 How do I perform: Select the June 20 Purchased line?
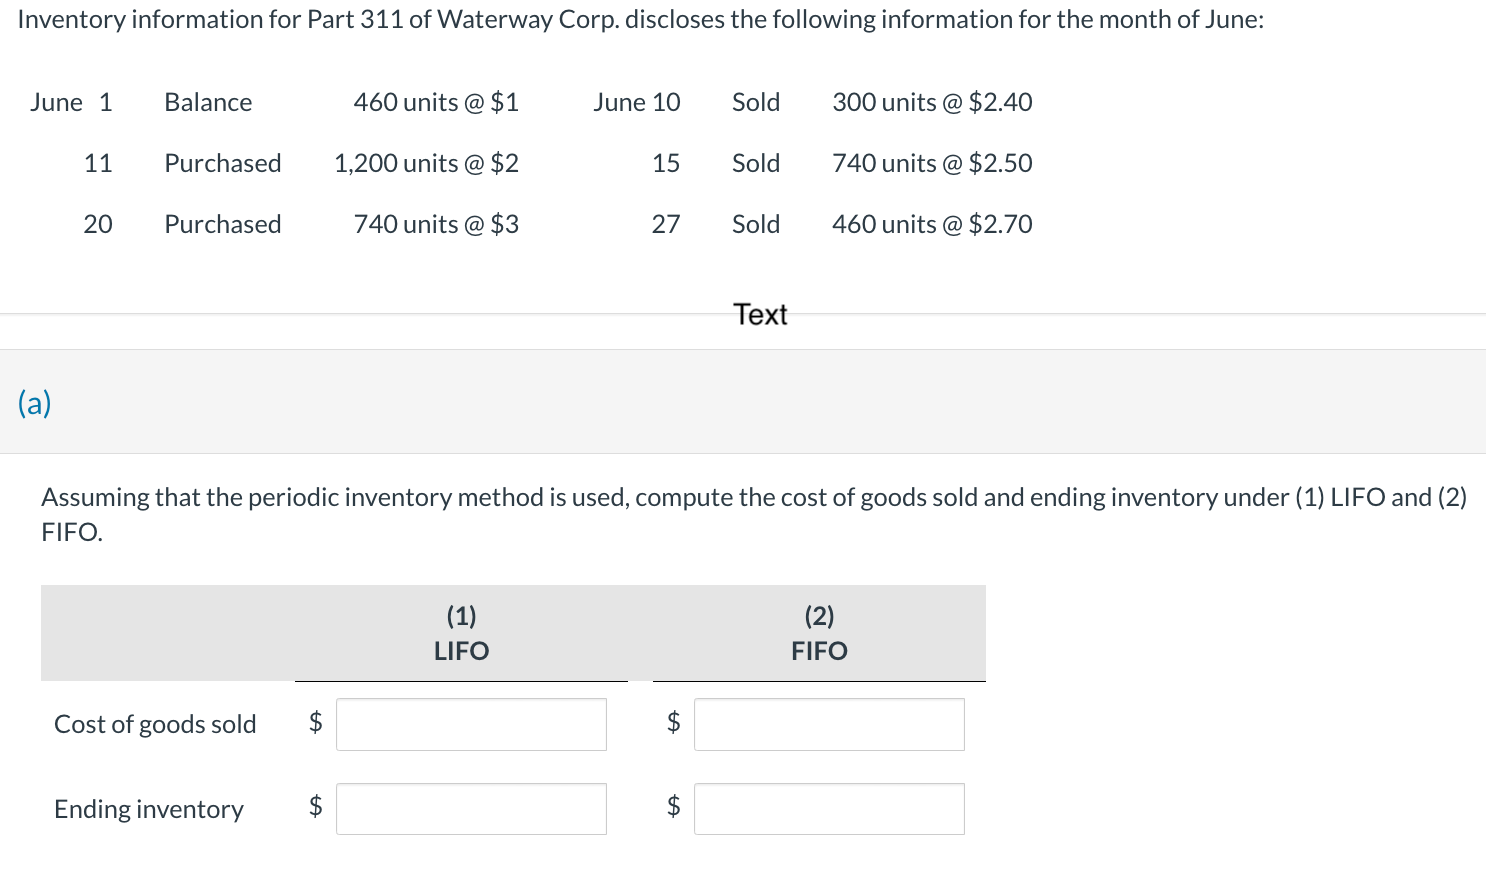coord(275,223)
